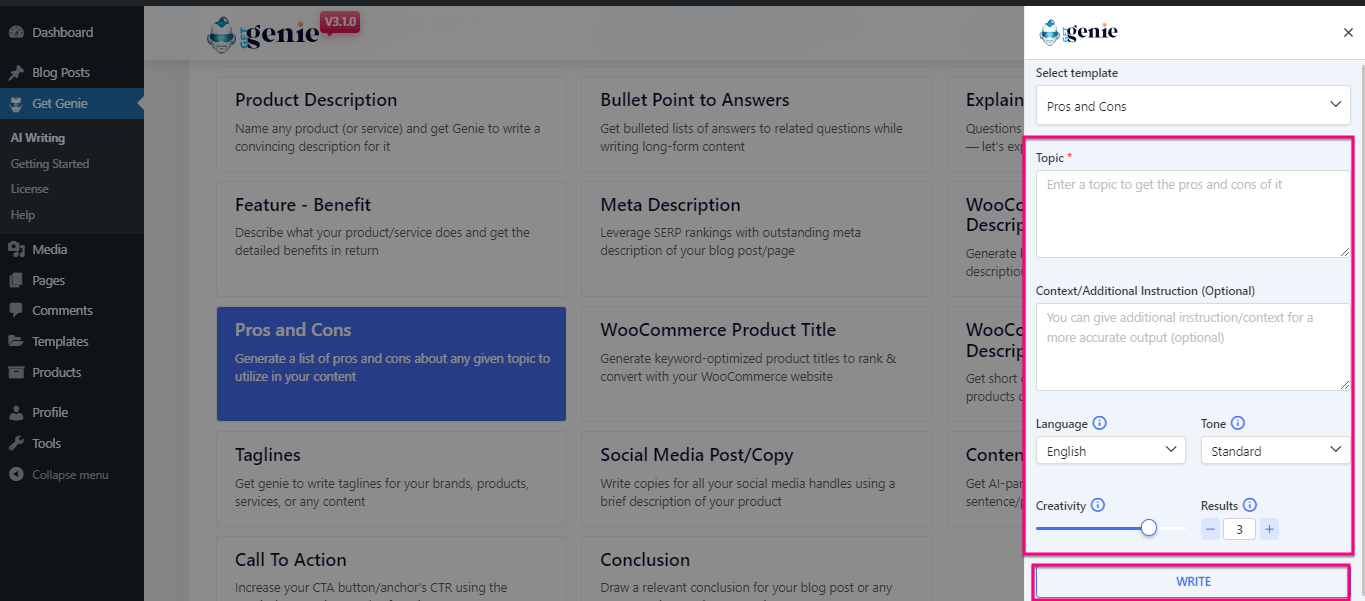
Task: Select the WooCommerce Product Title template
Action: click(756, 364)
